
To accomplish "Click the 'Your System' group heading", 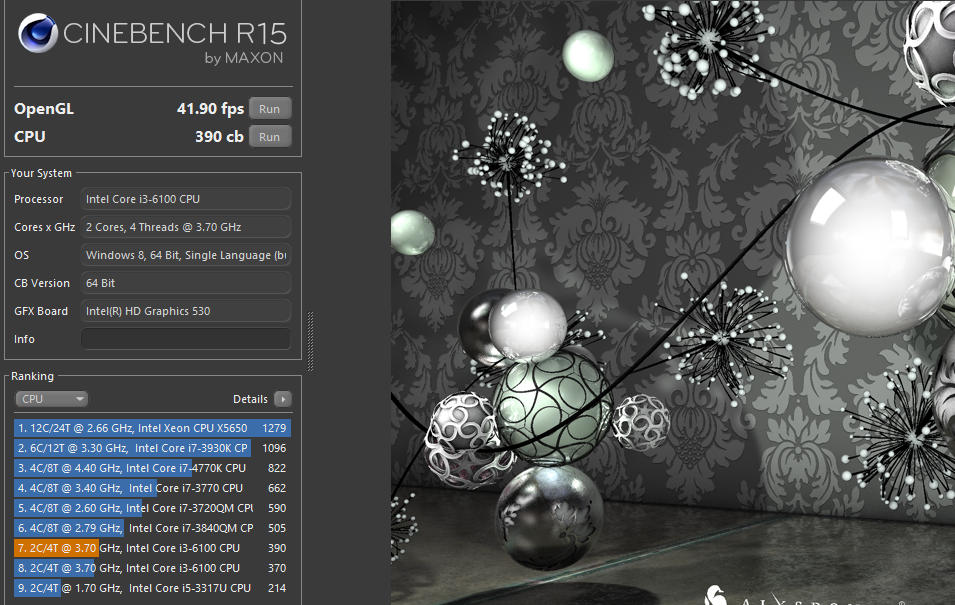I will pyautogui.click(x=41, y=173).
